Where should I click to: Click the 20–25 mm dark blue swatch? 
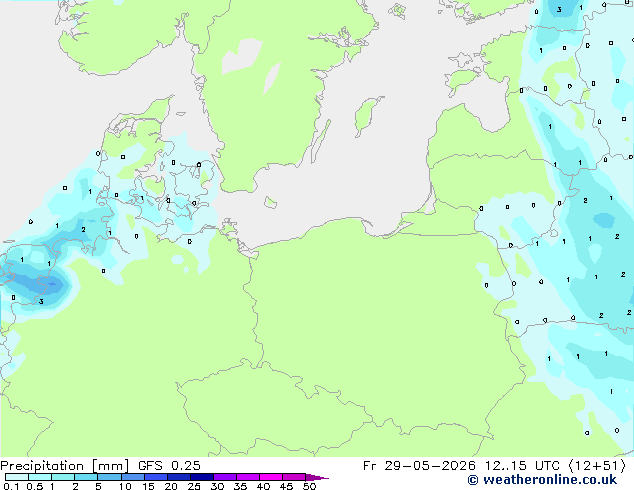[179, 477]
